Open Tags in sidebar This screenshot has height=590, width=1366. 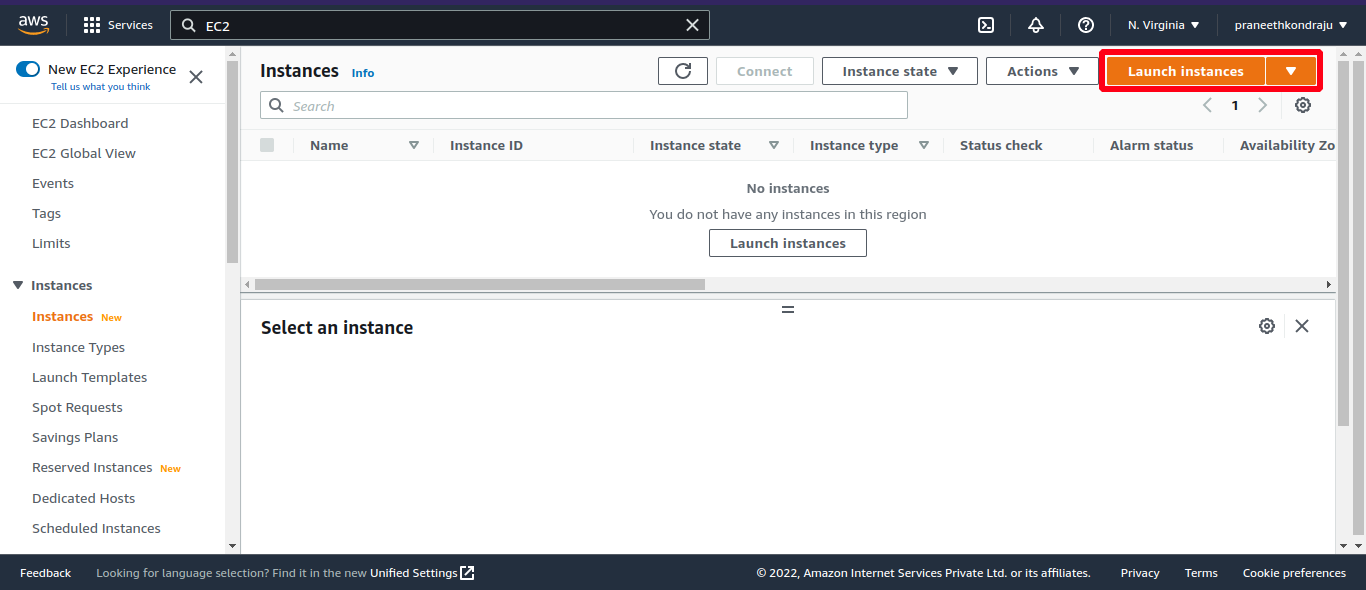[46, 213]
